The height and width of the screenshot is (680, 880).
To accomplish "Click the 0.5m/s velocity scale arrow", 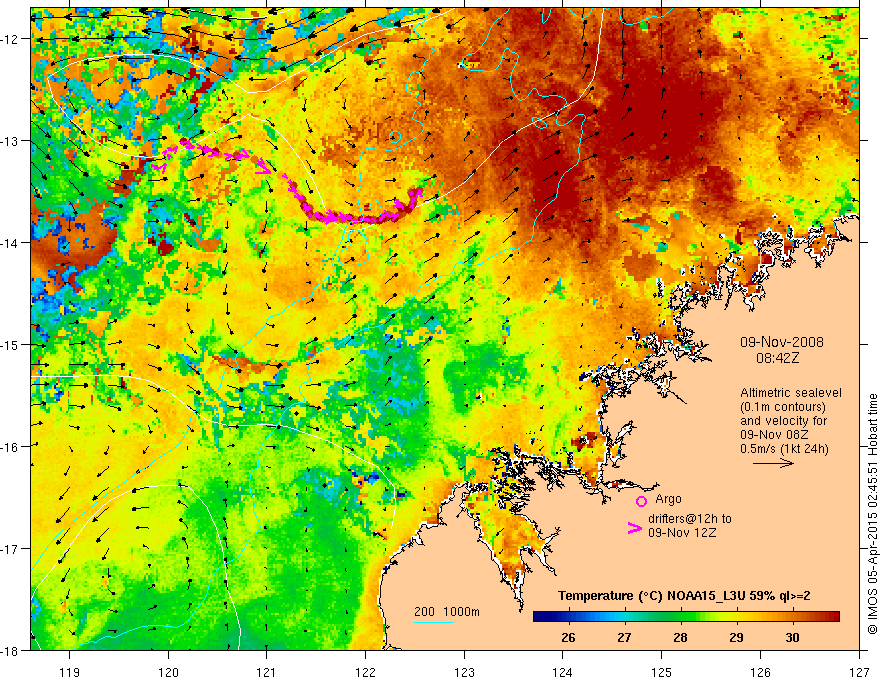I will click(x=773, y=463).
